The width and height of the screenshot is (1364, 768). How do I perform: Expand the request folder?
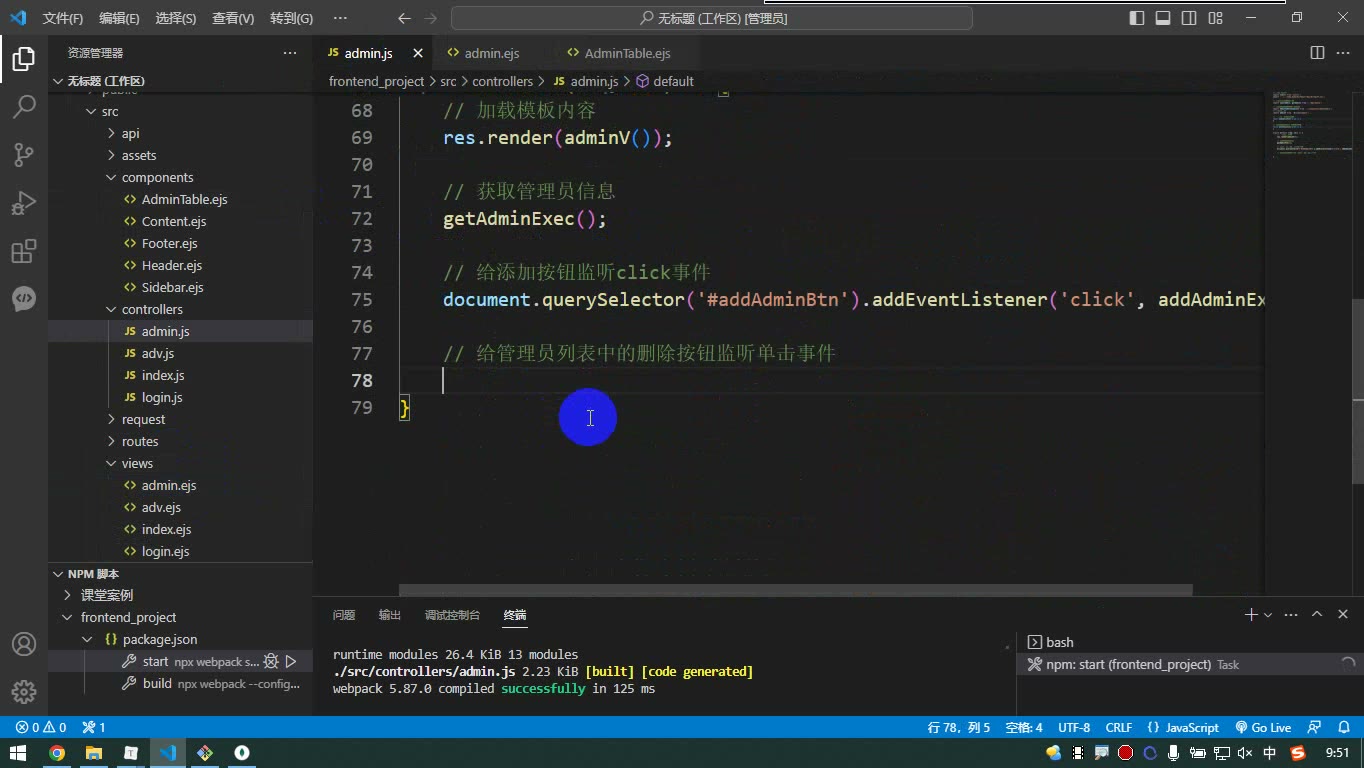[112, 419]
